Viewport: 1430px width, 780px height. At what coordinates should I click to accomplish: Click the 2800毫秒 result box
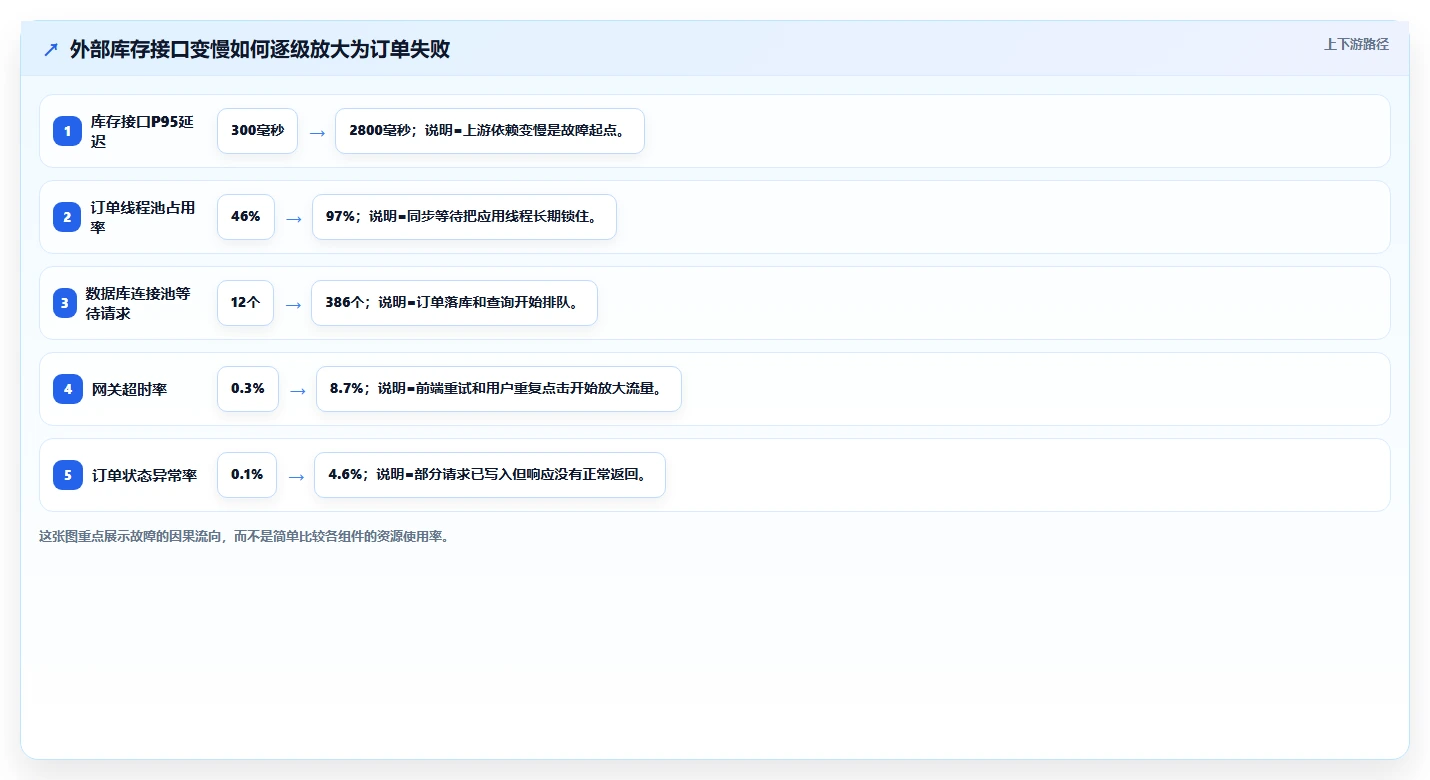point(490,131)
